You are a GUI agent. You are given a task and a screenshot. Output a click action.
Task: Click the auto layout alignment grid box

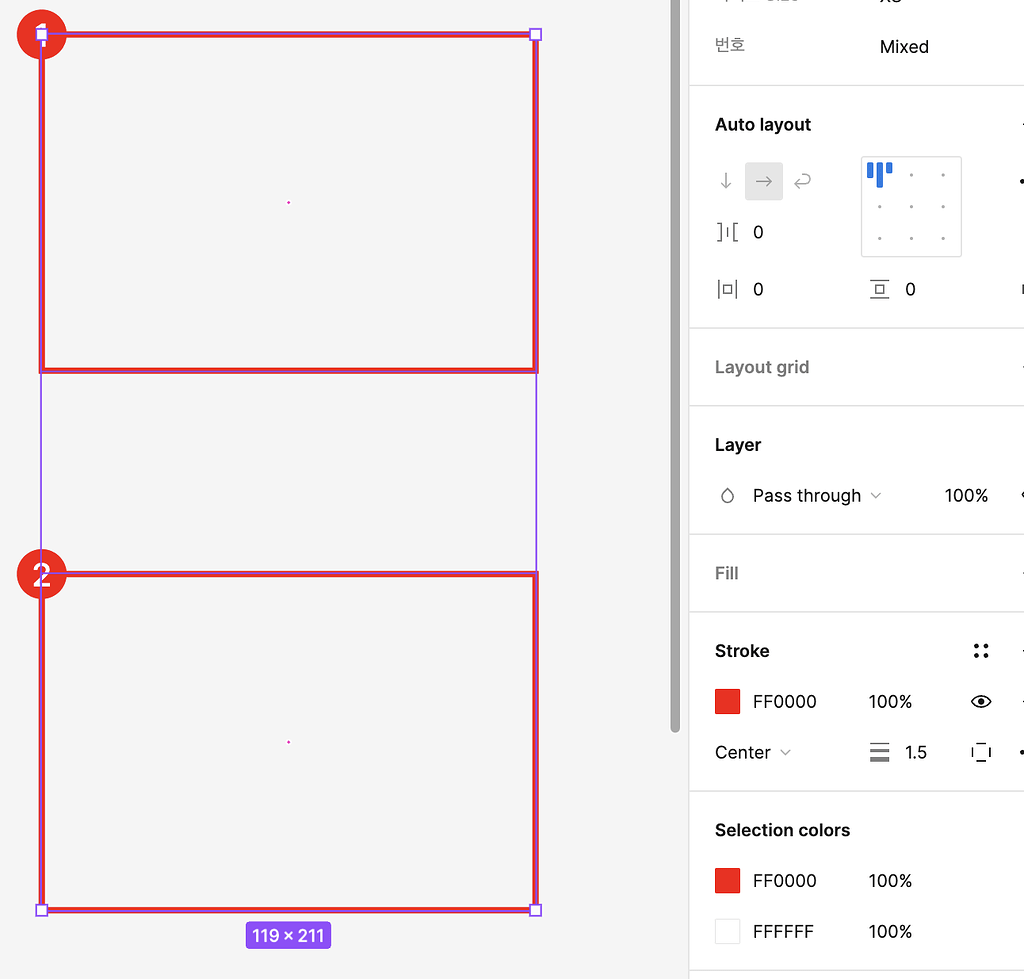(x=911, y=207)
